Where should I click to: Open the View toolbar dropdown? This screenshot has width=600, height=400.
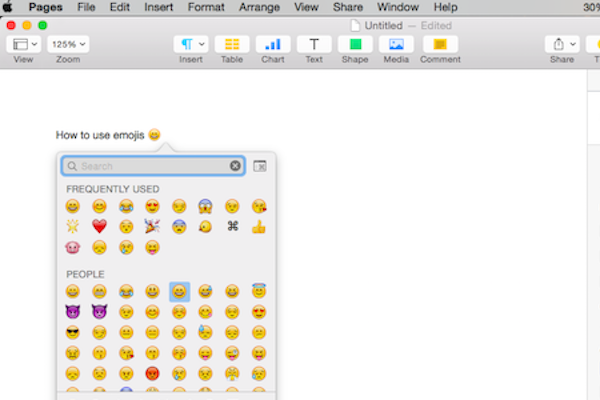(23, 44)
